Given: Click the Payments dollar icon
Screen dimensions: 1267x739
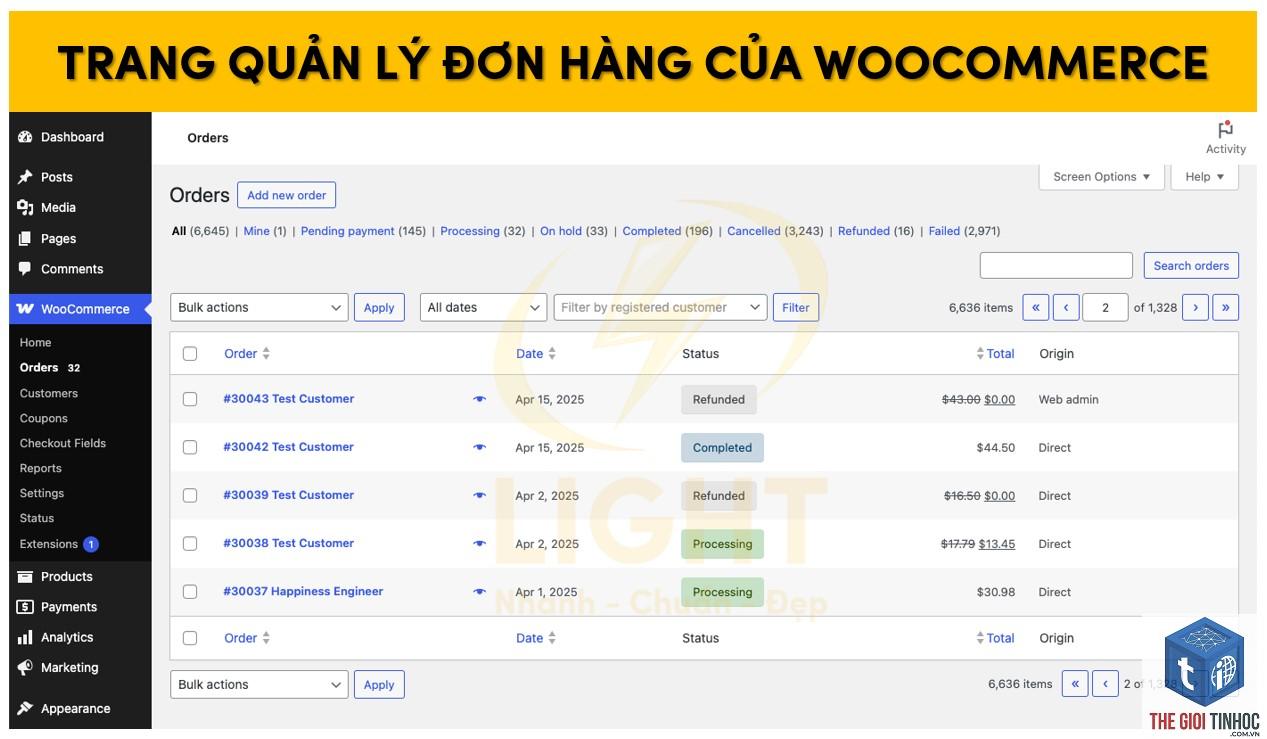Looking at the screenshot, I should 25,606.
